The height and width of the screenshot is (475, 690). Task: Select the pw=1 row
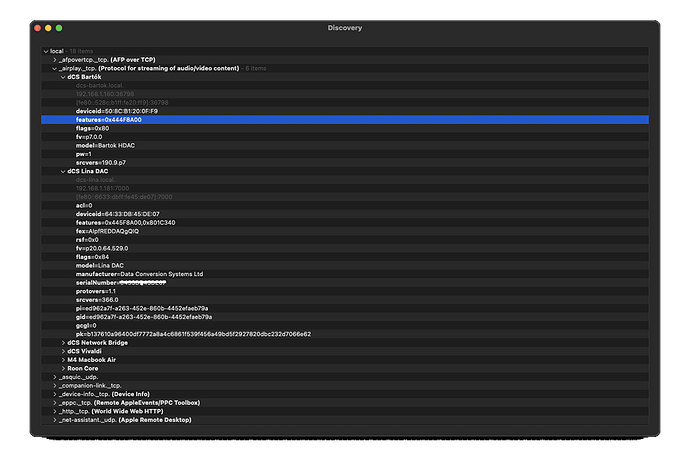tap(345, 154)
